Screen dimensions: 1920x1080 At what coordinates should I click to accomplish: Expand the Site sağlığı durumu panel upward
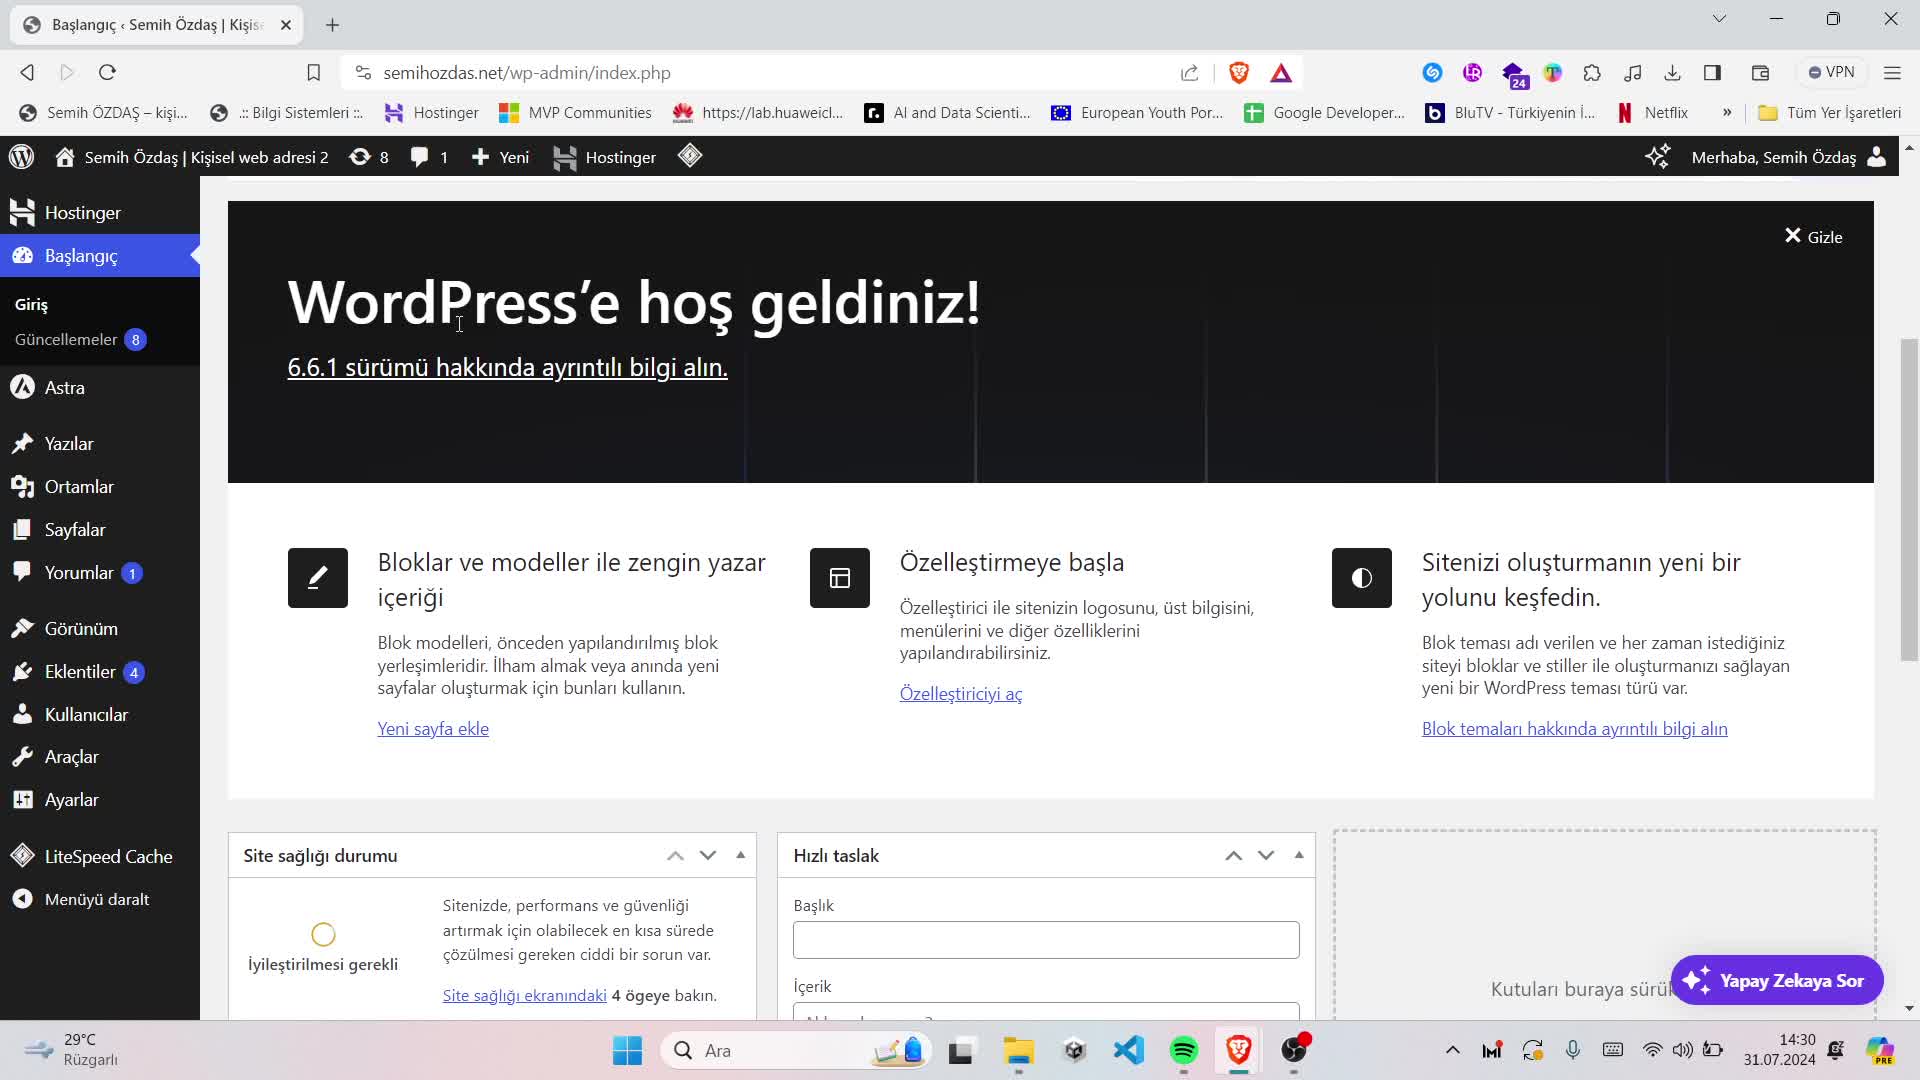[676, 855]
